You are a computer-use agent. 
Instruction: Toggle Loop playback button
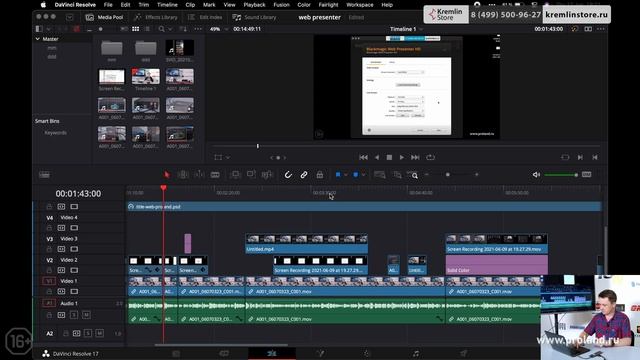[431, 157]
